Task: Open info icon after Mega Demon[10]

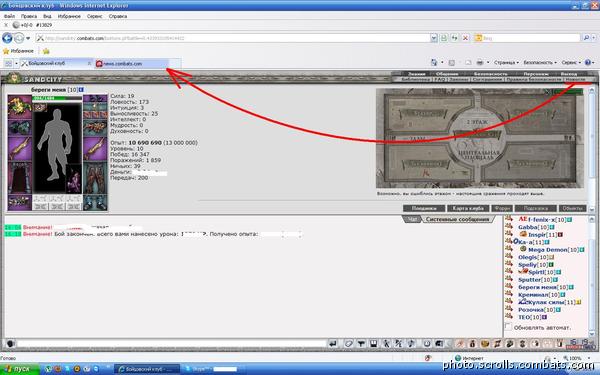Action: pos(582,250)
